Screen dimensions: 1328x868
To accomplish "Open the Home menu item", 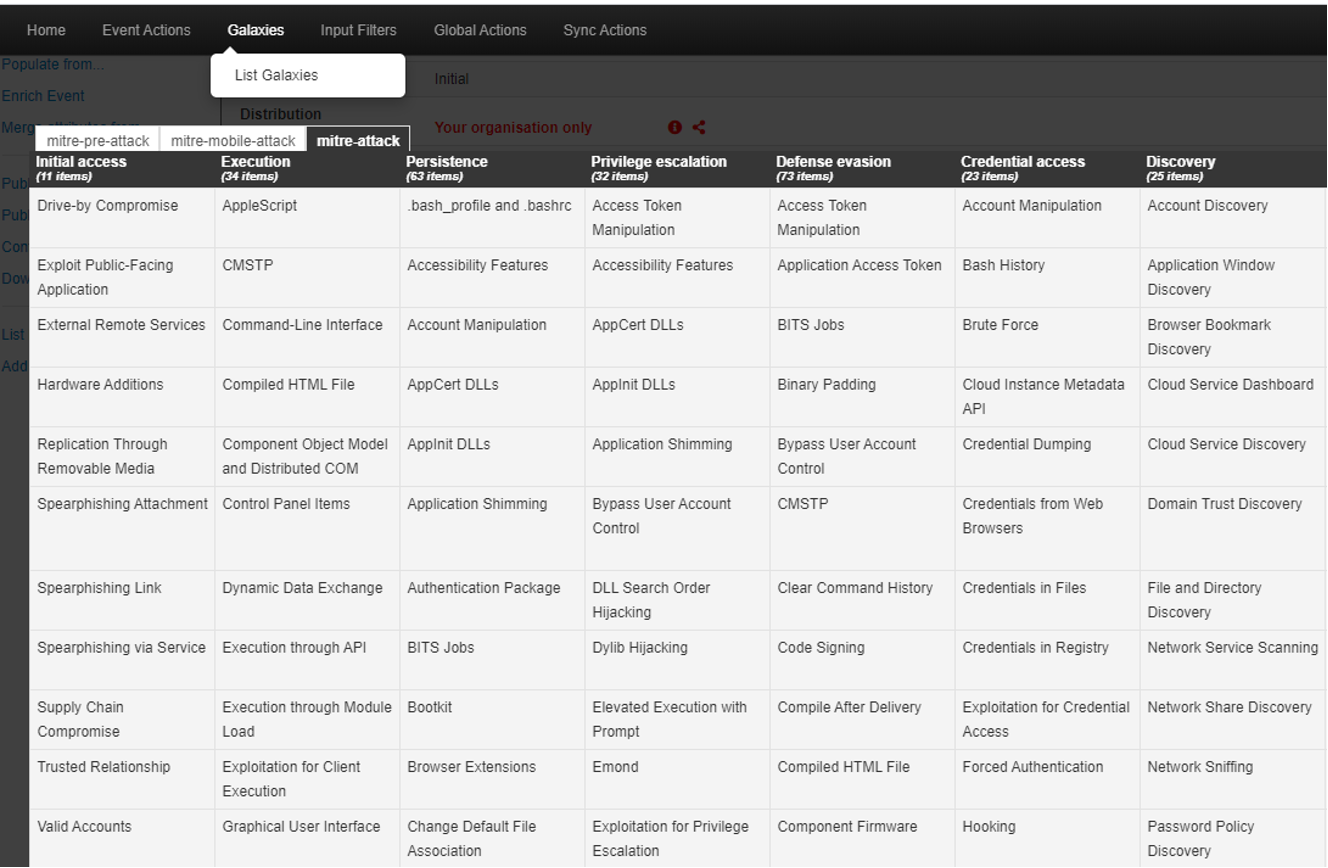I will tap(46, 30).
